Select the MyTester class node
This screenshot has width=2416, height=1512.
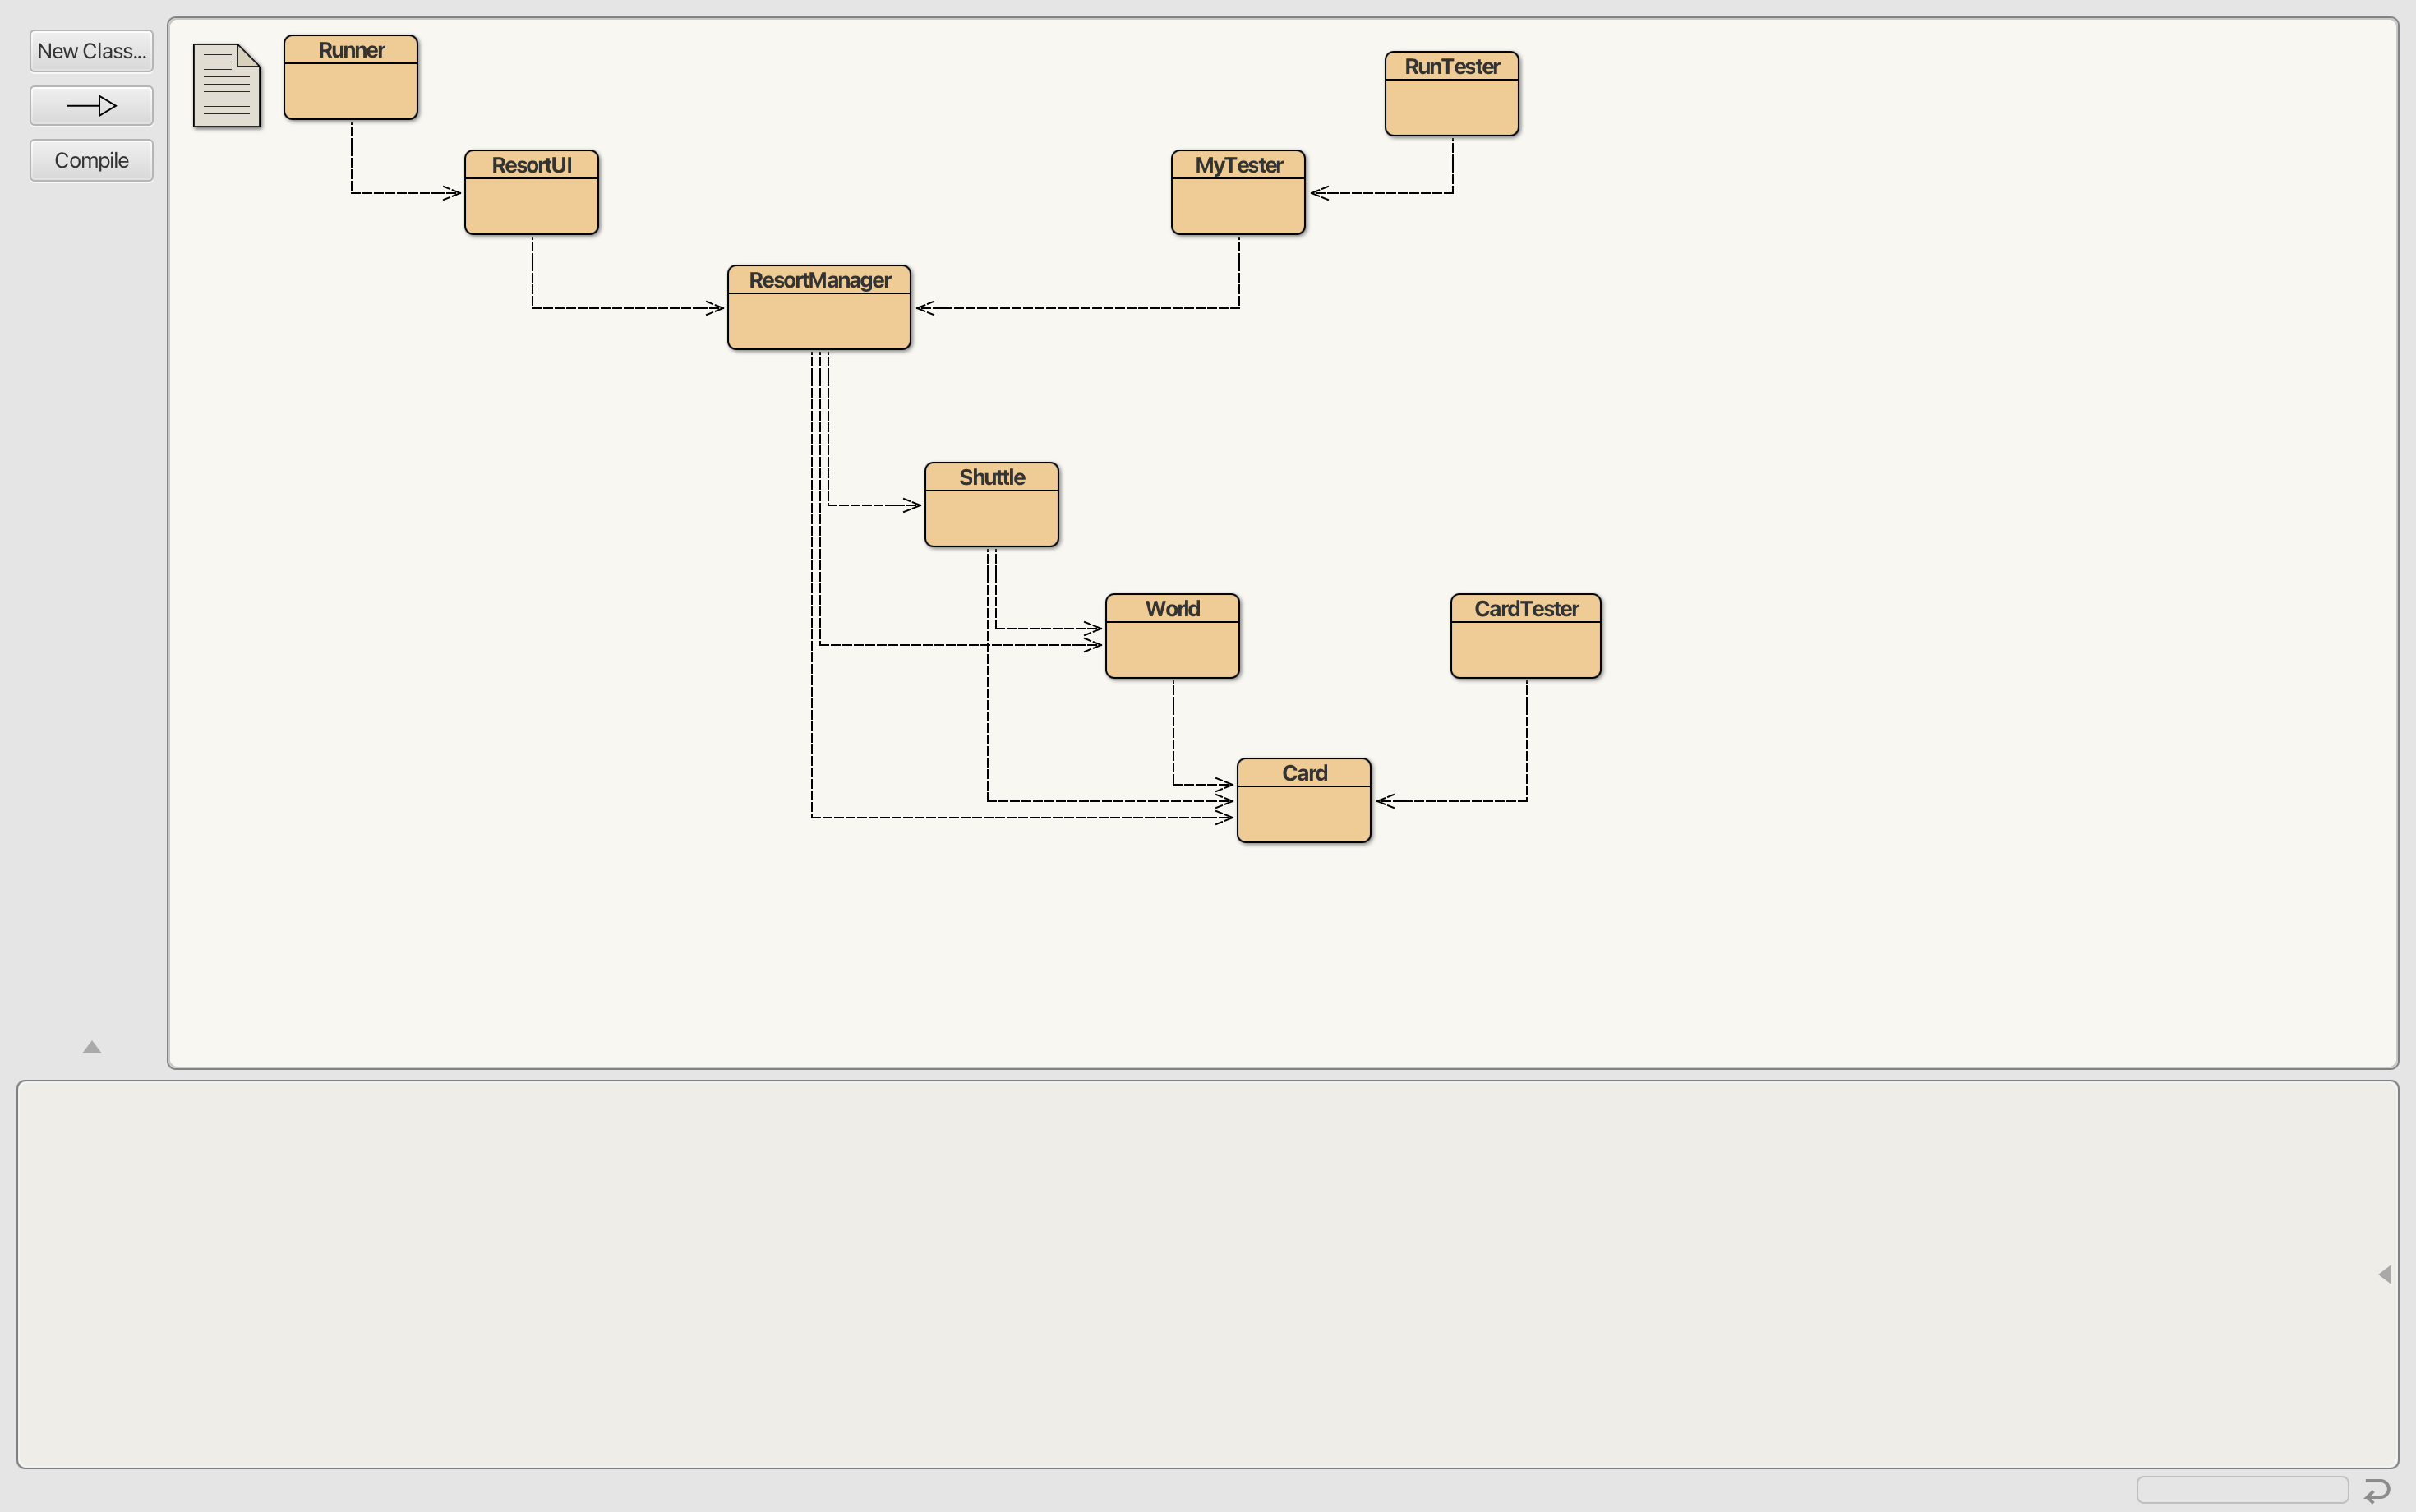pos(1238,191)
